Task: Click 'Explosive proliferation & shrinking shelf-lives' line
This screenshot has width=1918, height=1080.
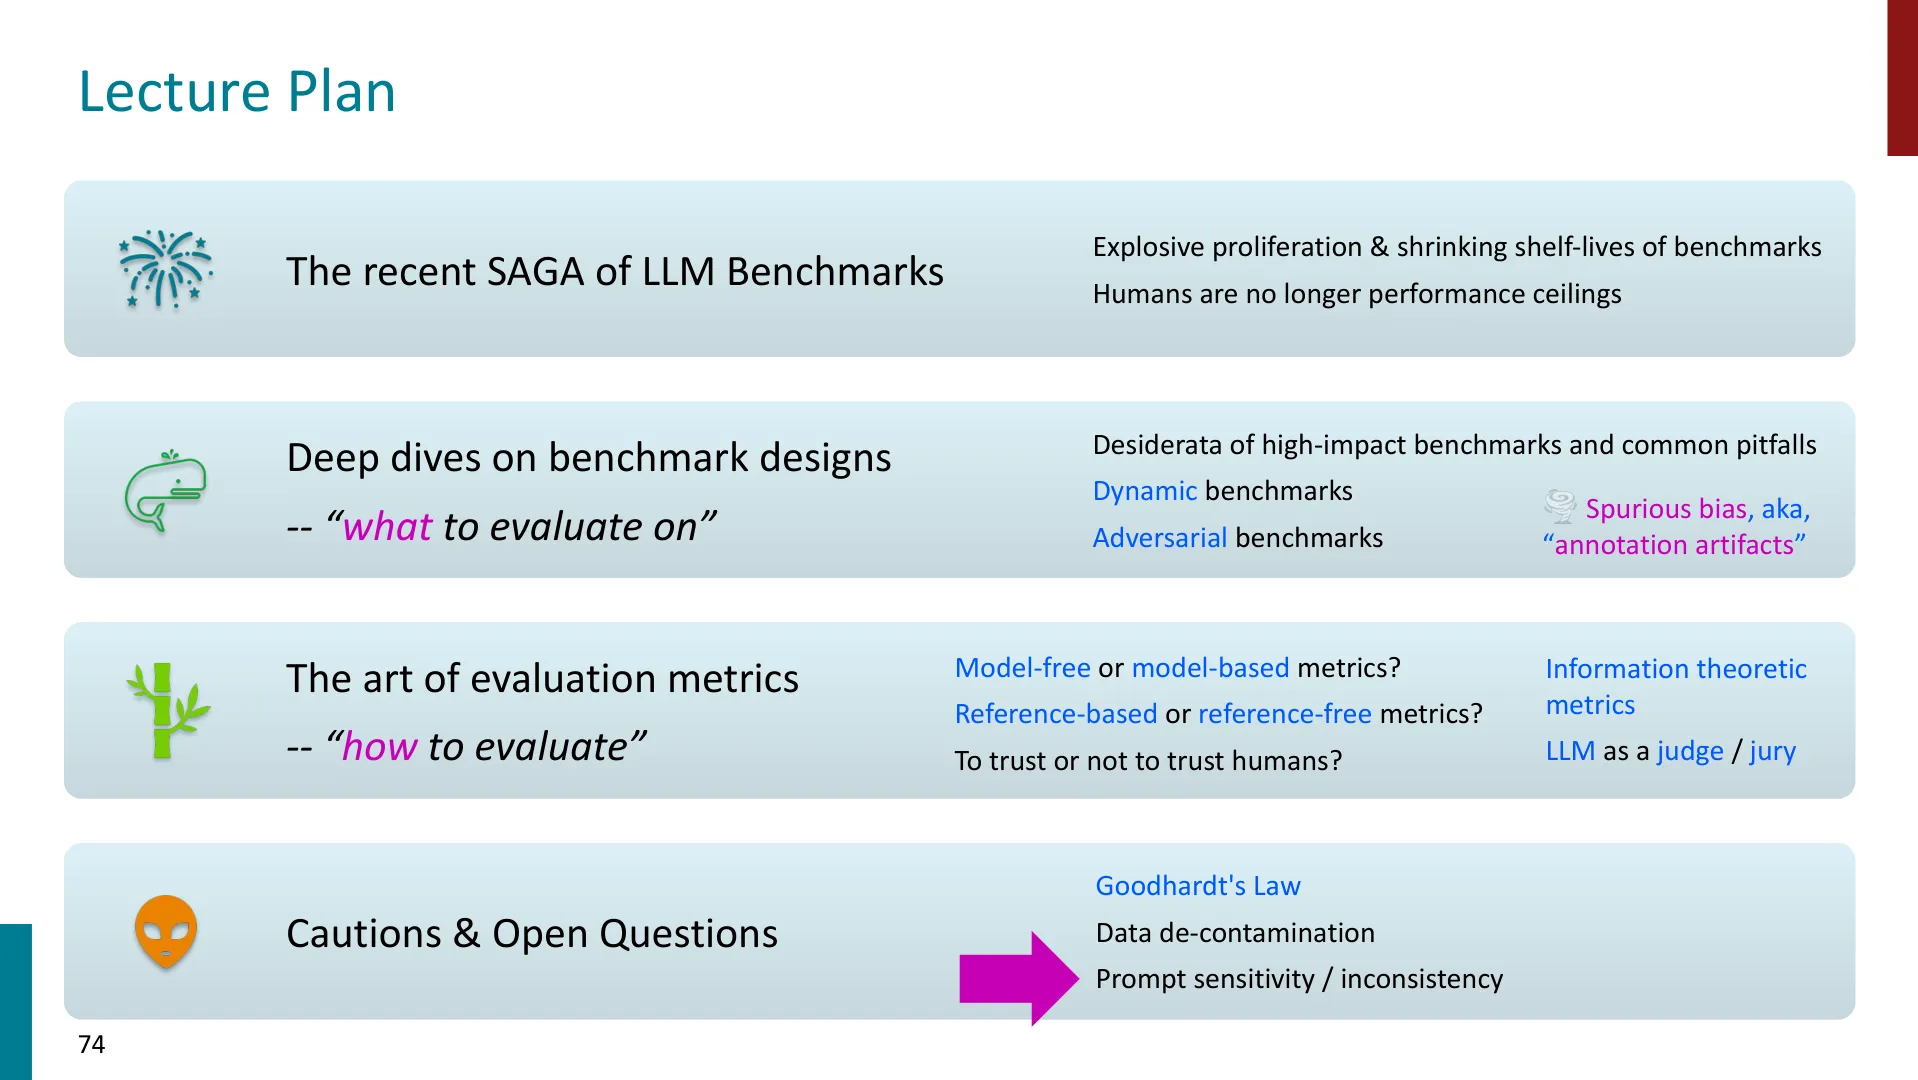Action: 1457,247
